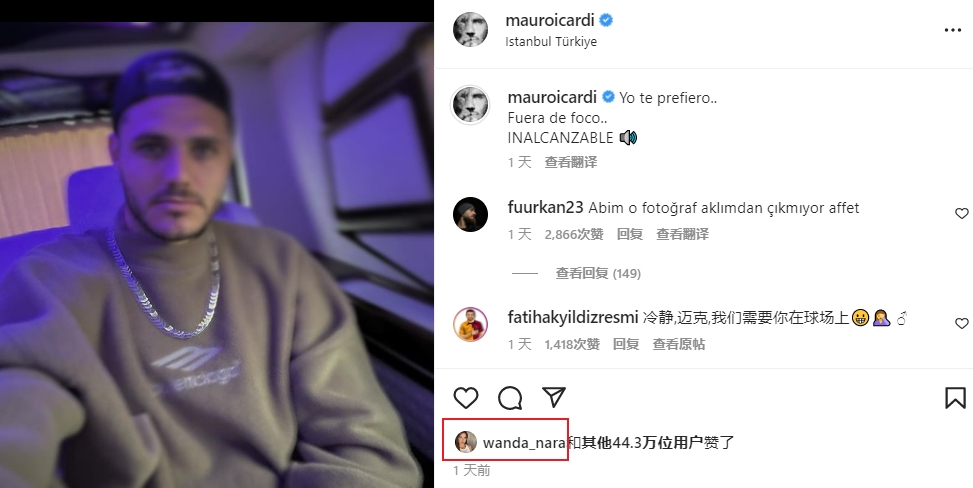Open Istanbul Türkiye location link
The image size is (973, 488).
click(x=551, y=42)
